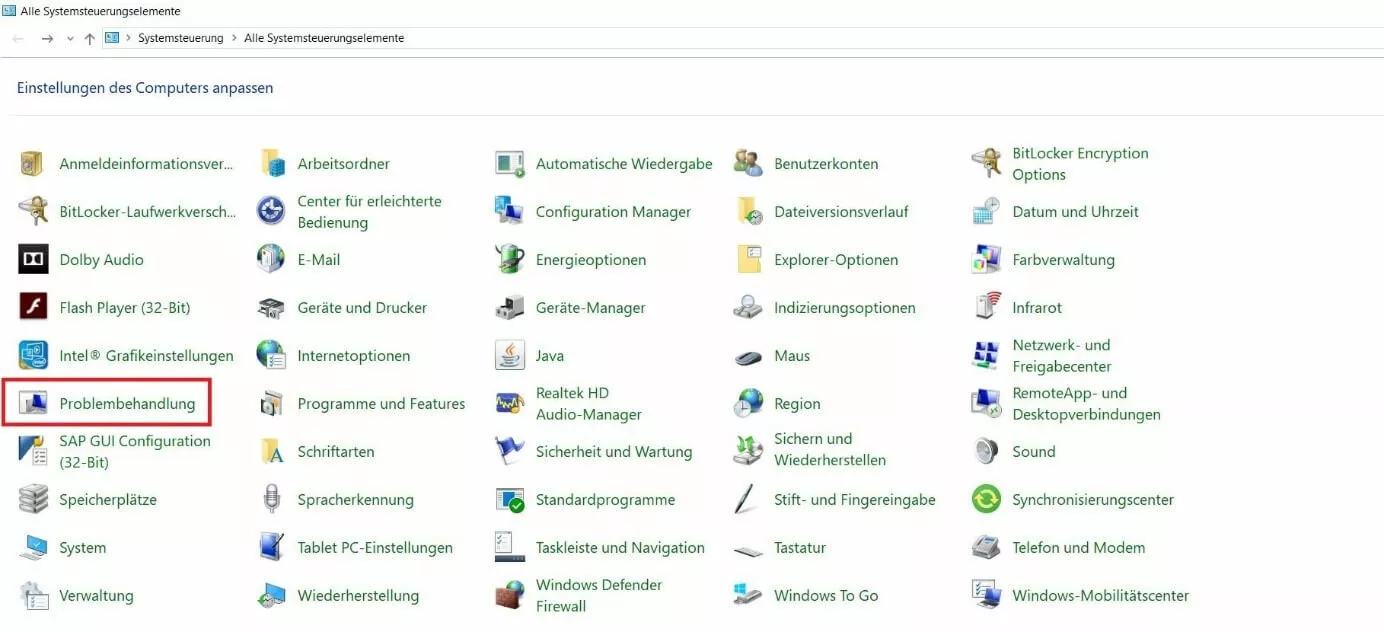Screen dimensions: 1384x632
Task: Click the Arbeitsordner icon
Action: (271, 164)
